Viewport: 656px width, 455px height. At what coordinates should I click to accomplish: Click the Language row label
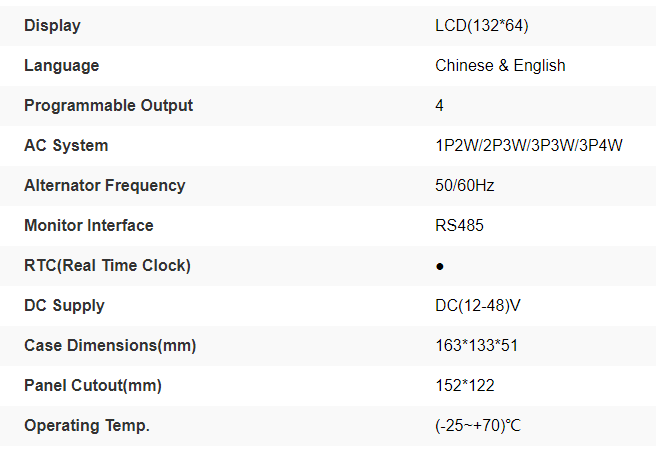(61, 65)
